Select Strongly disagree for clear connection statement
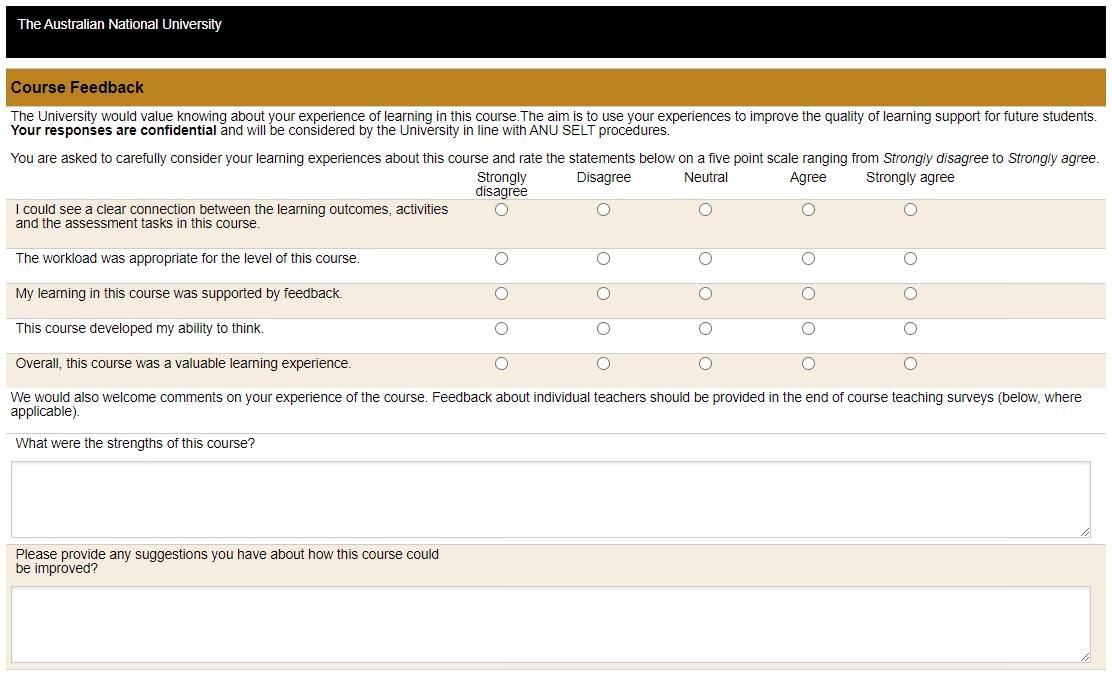 click(x=501, y=209)
